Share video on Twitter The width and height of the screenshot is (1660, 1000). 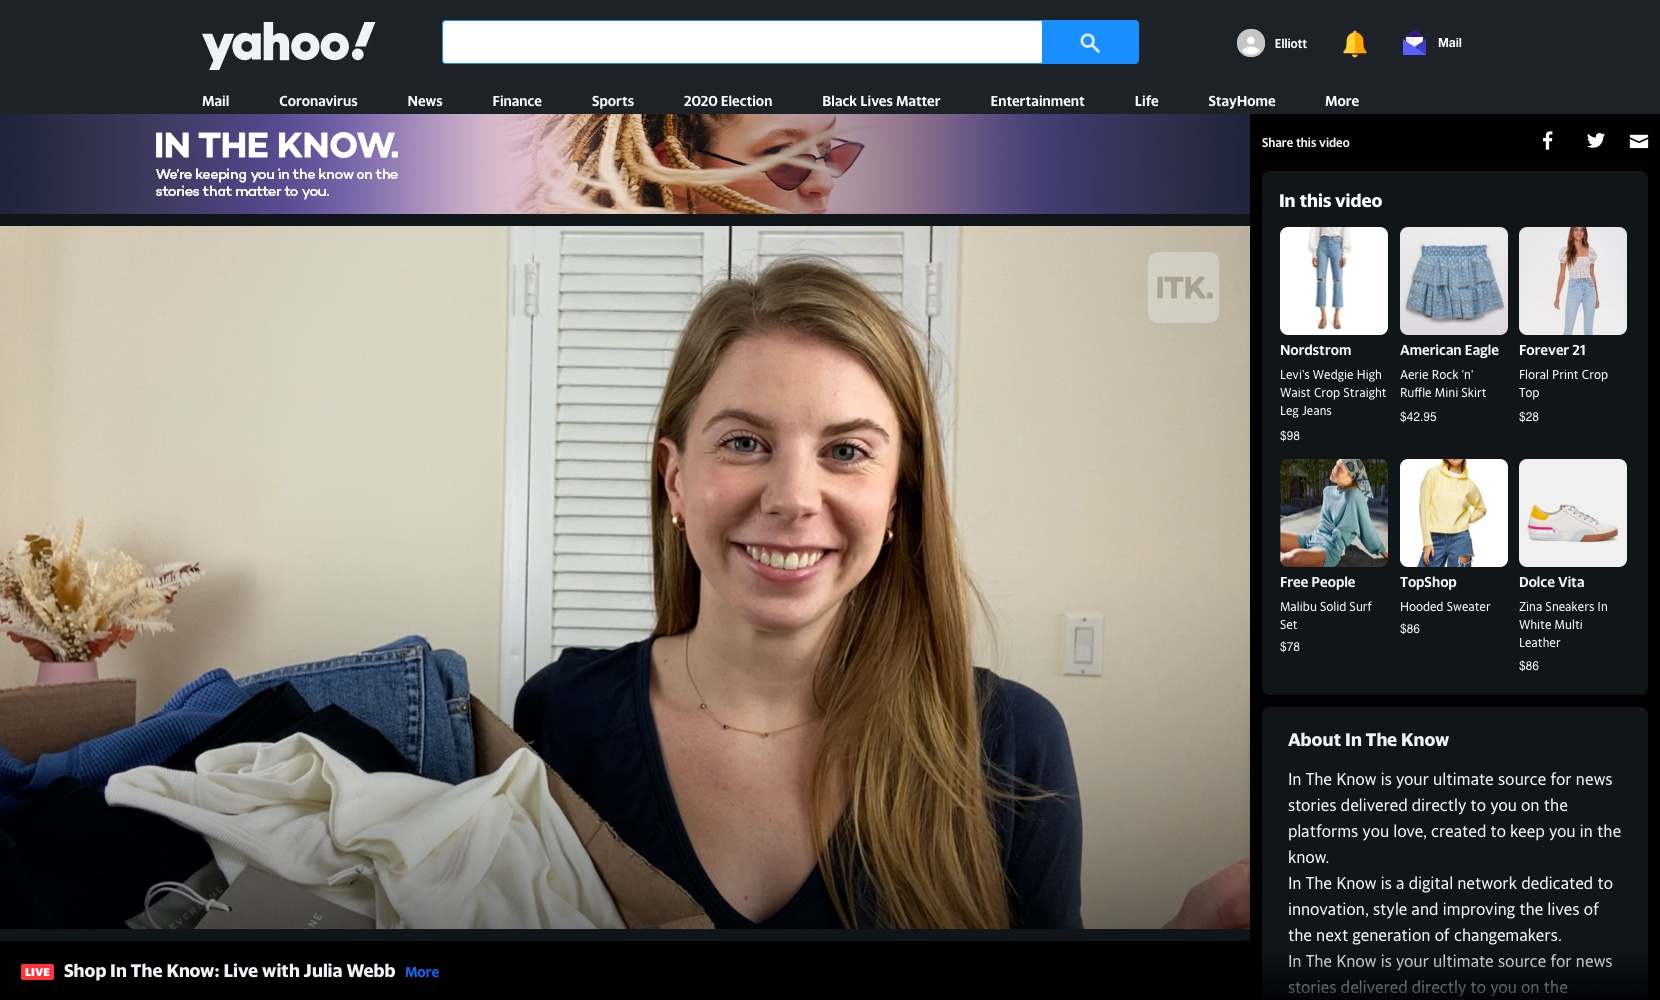(1595, 141)
